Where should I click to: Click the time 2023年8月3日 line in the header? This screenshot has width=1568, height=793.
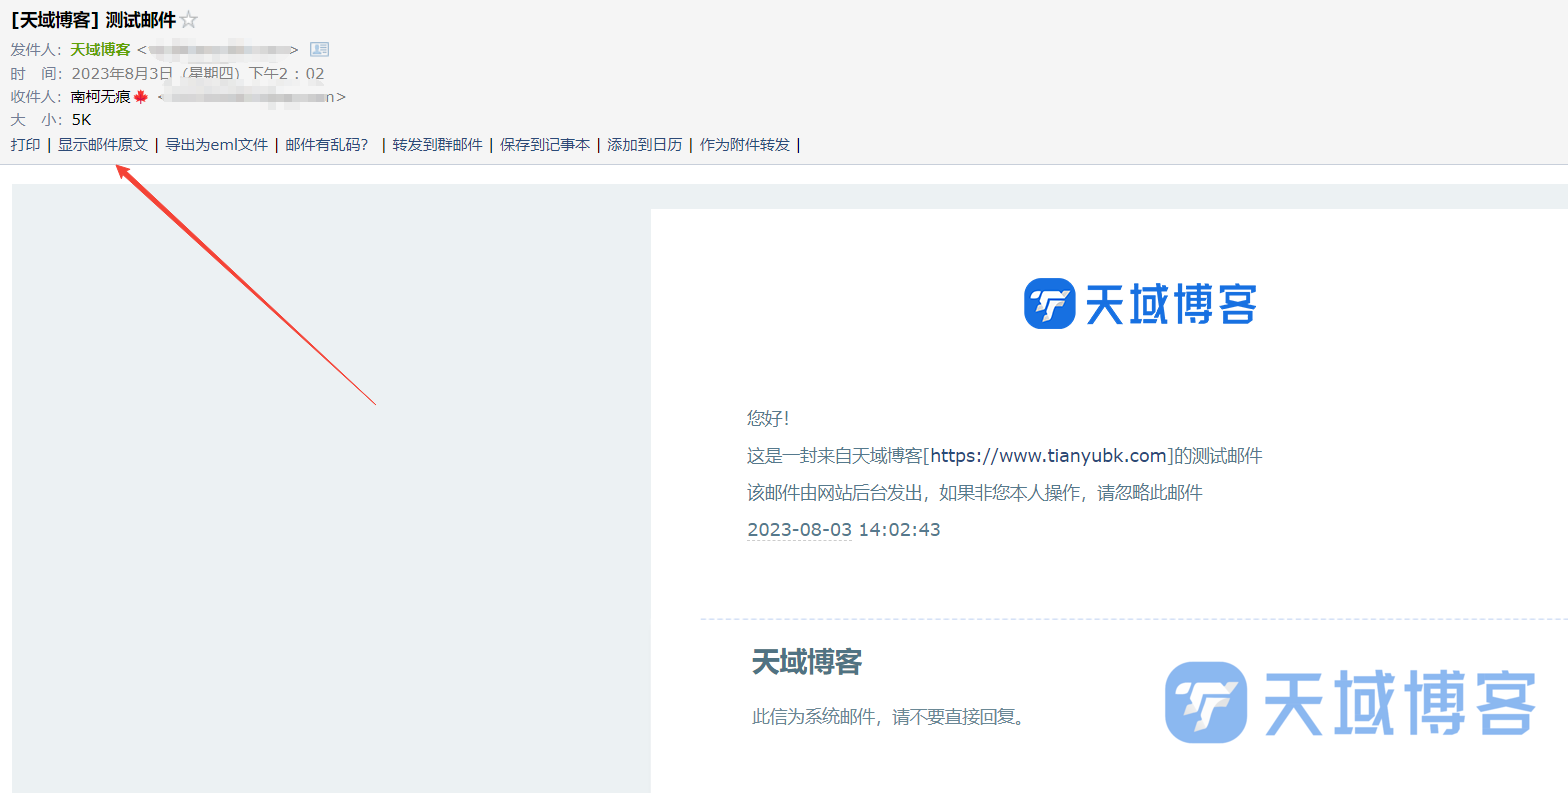pos(198,73)
